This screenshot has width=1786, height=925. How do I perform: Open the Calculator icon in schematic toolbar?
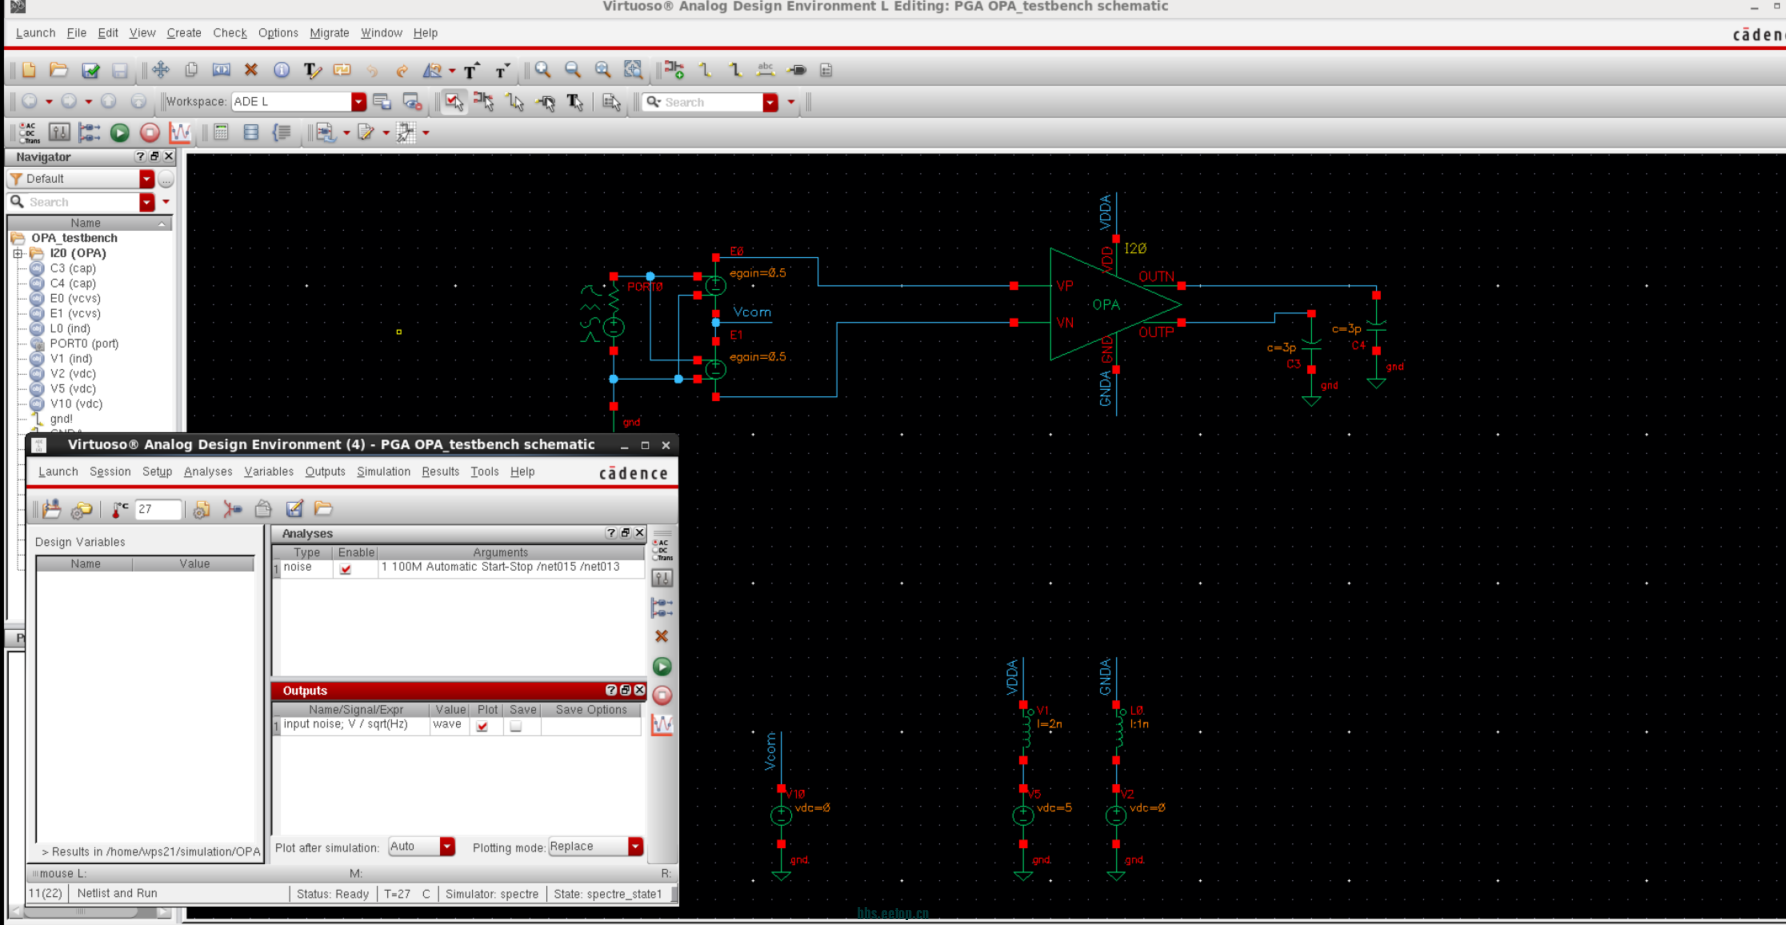(221, 132)
